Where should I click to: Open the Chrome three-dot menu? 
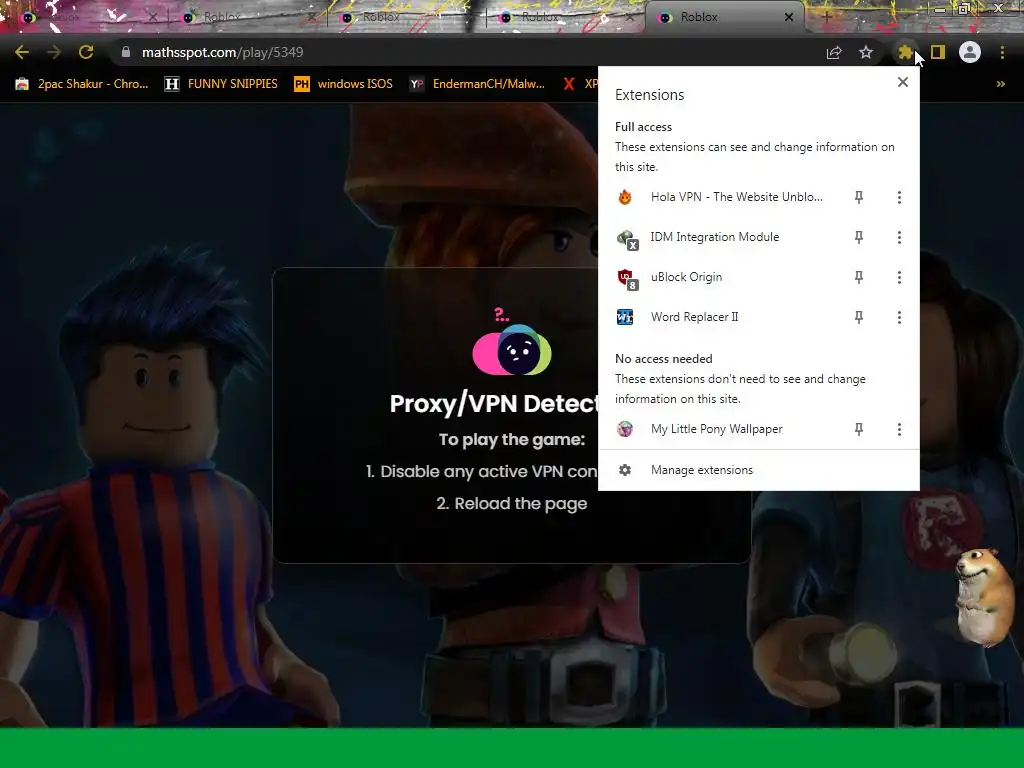tap(1002, 52)
